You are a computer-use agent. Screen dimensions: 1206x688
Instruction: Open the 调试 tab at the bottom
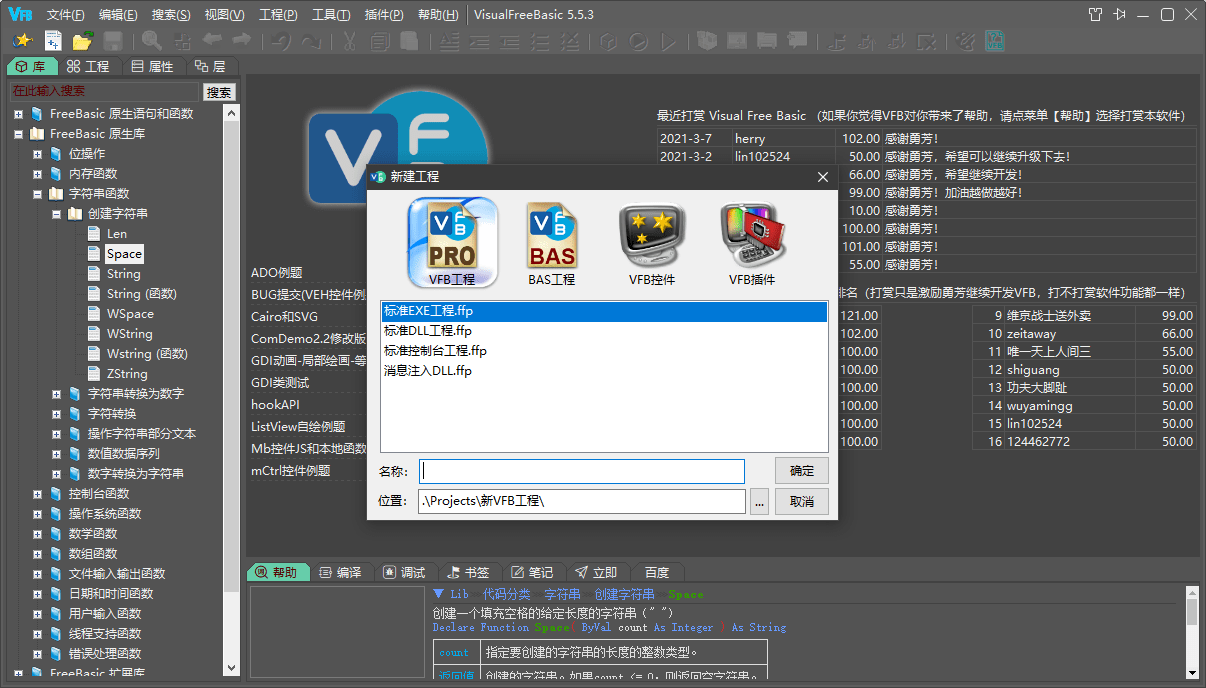405,572
